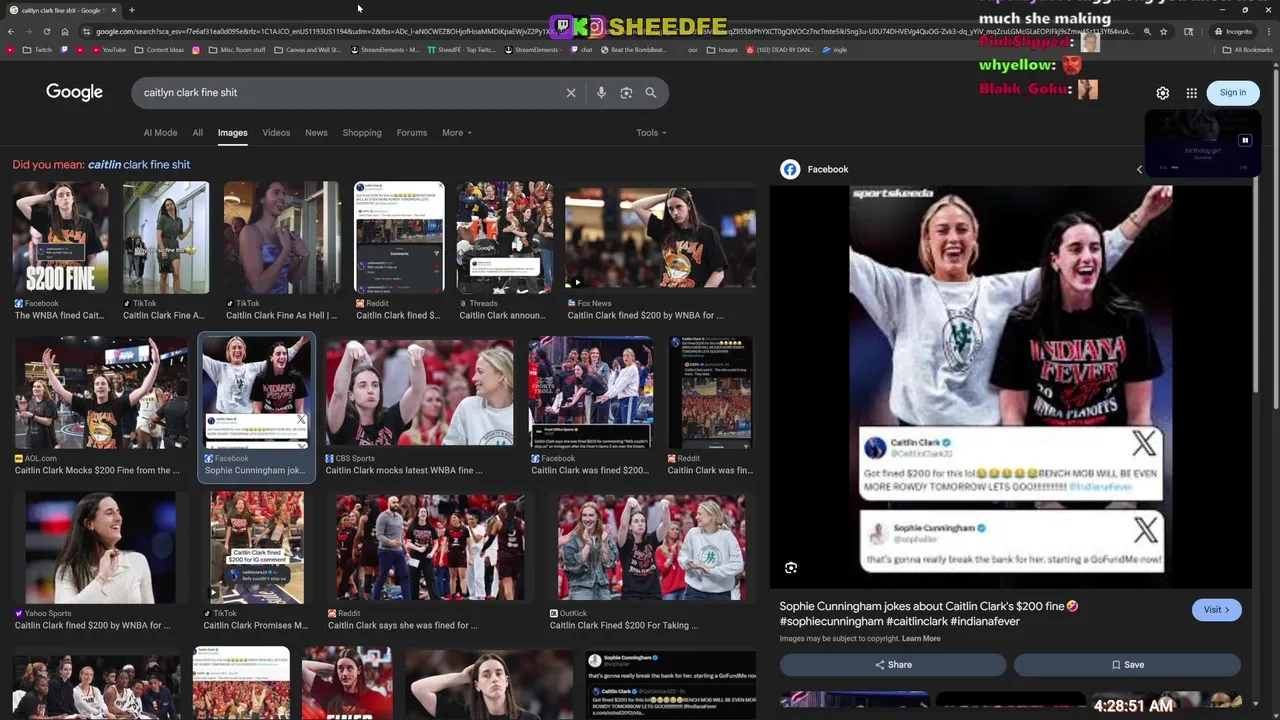
Task: Click the Lens search icon on the preview image
Action: [791, 568]
